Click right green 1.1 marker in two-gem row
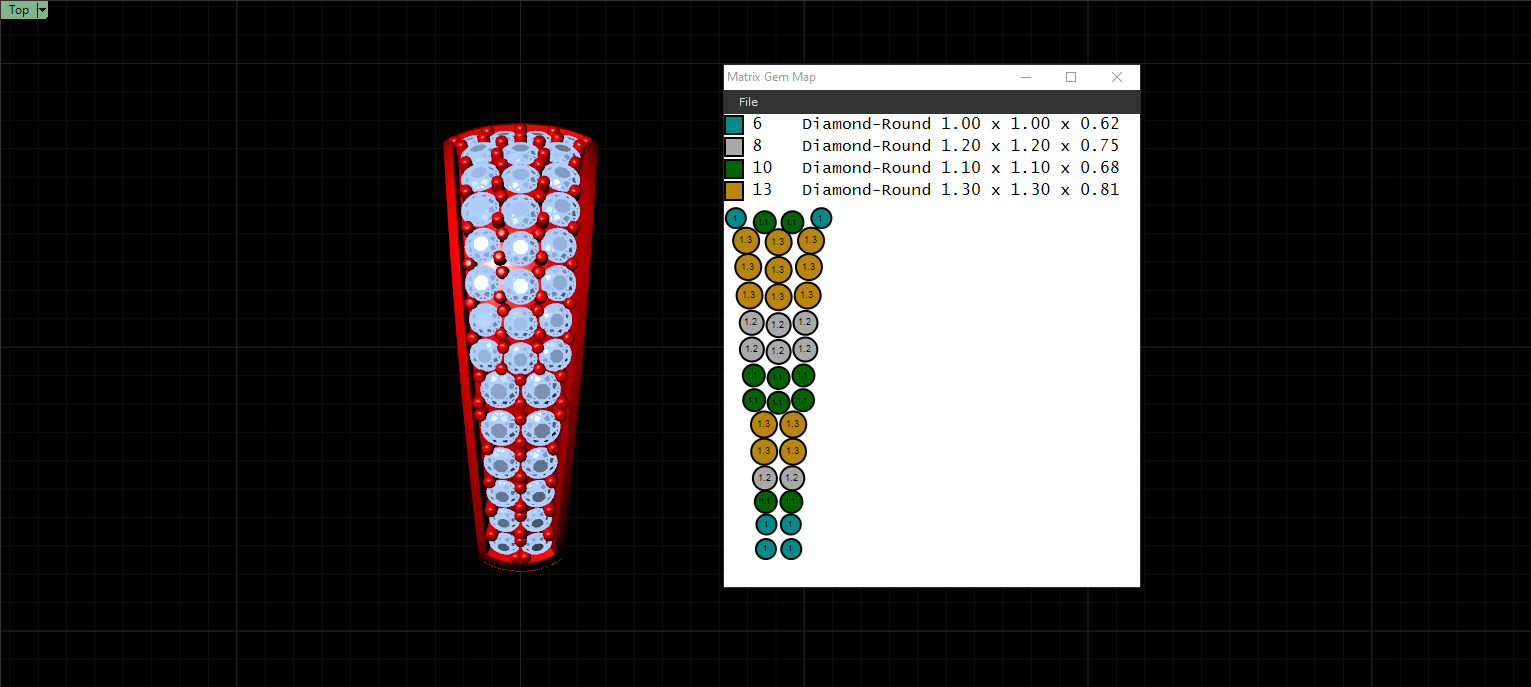1531x687 pixels. pos(791,501)
